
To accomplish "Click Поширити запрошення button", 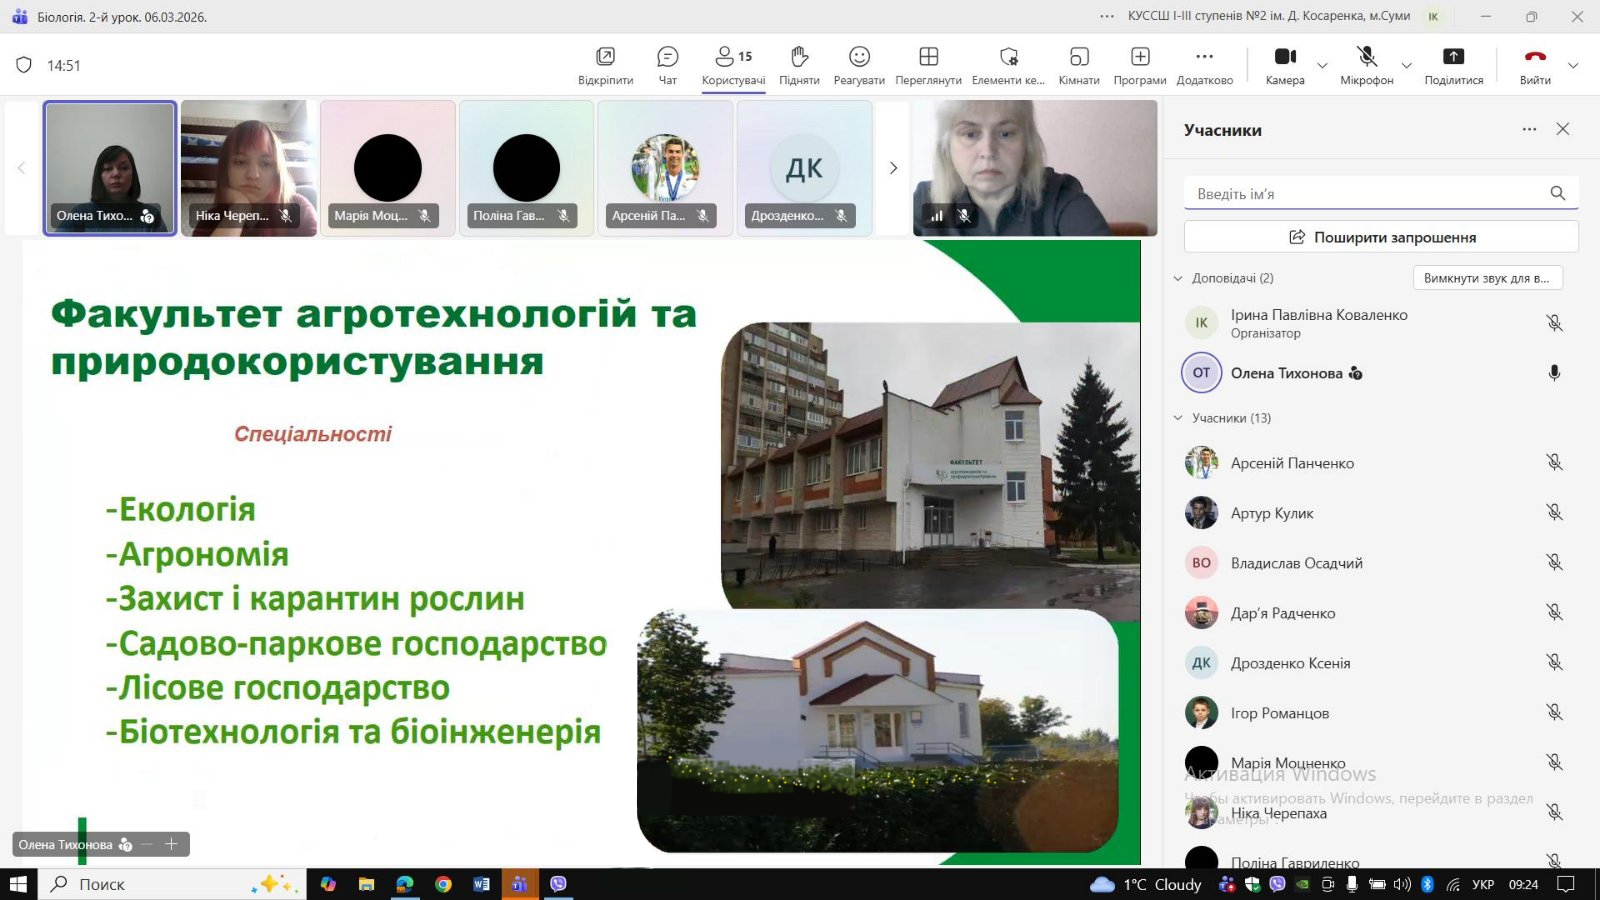I will (1381, 237).
